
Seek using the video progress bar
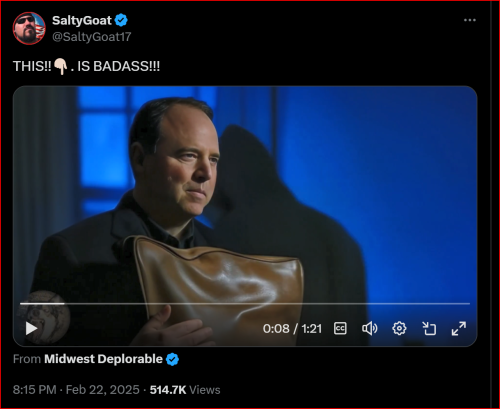tap(245, 304)
